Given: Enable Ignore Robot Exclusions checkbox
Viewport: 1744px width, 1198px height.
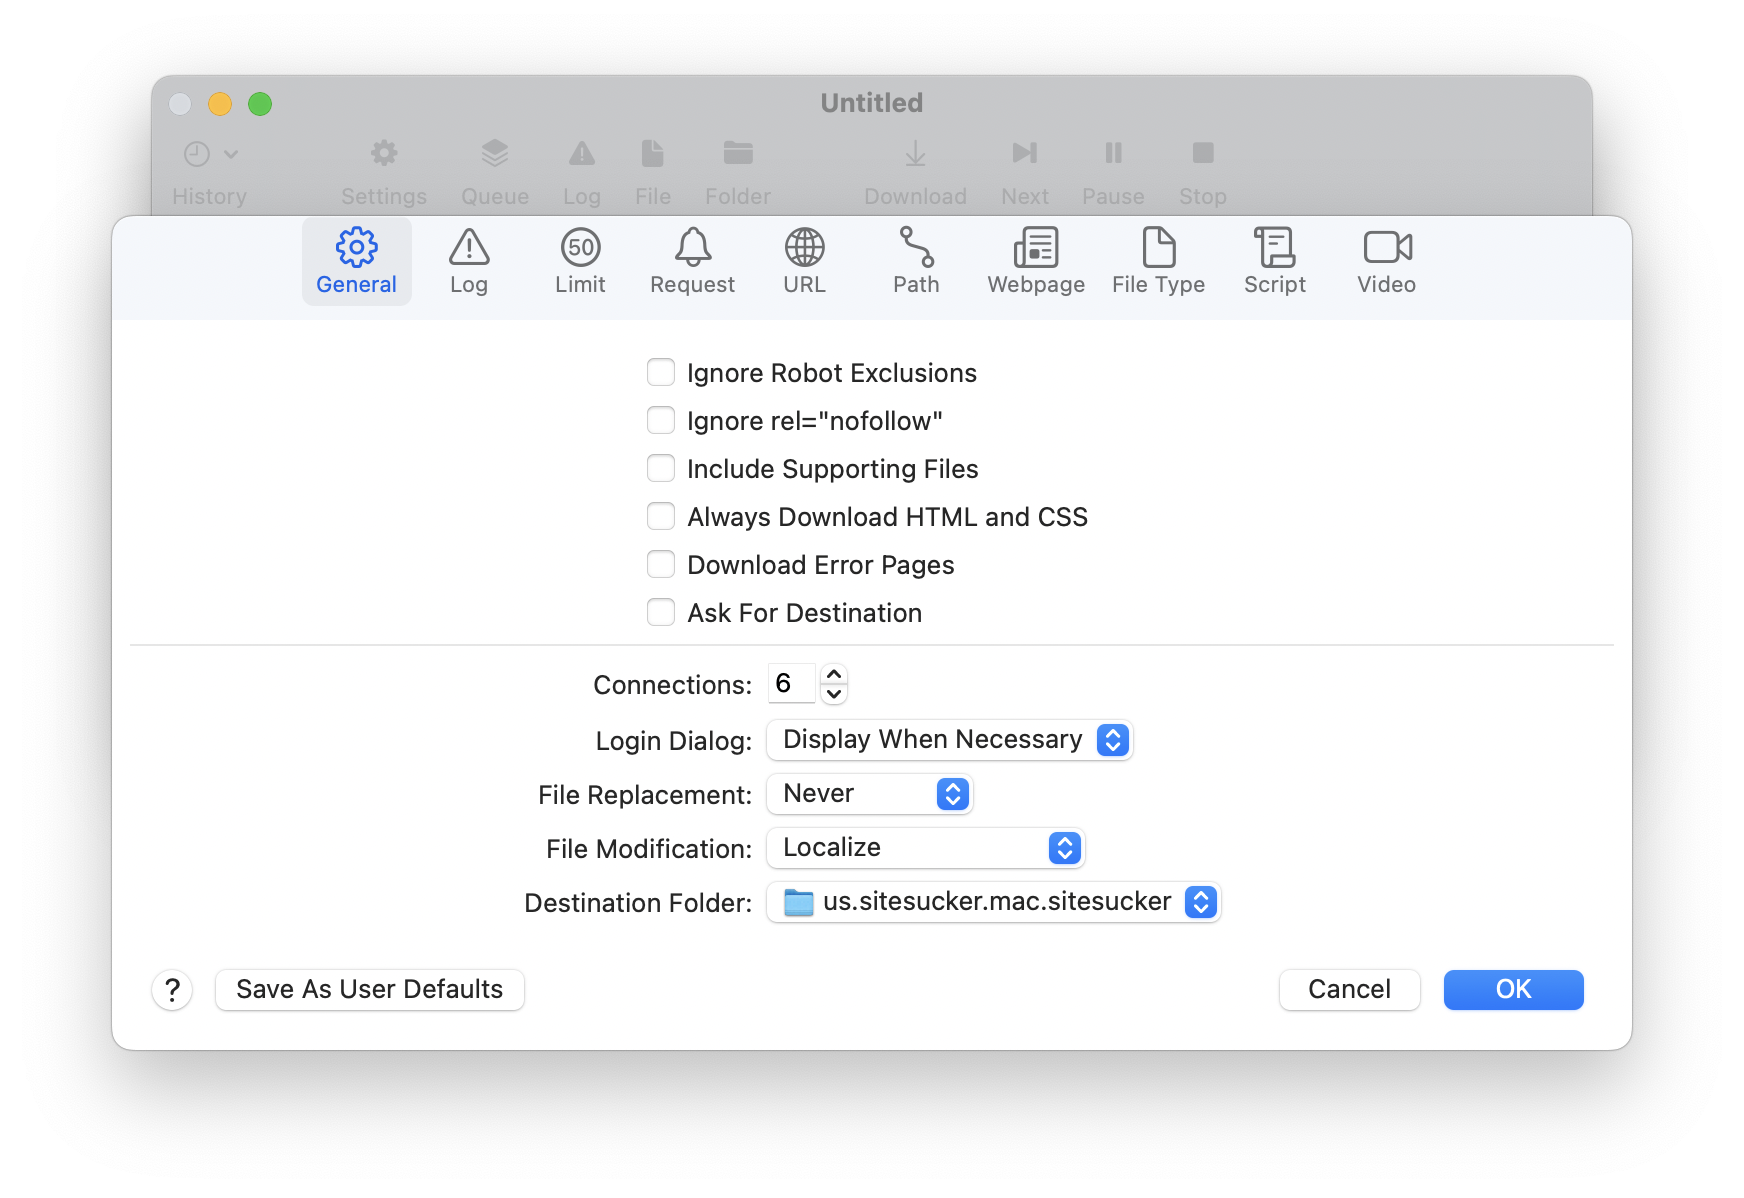Looking at the screenshot, I should click(x=661, y=373).
